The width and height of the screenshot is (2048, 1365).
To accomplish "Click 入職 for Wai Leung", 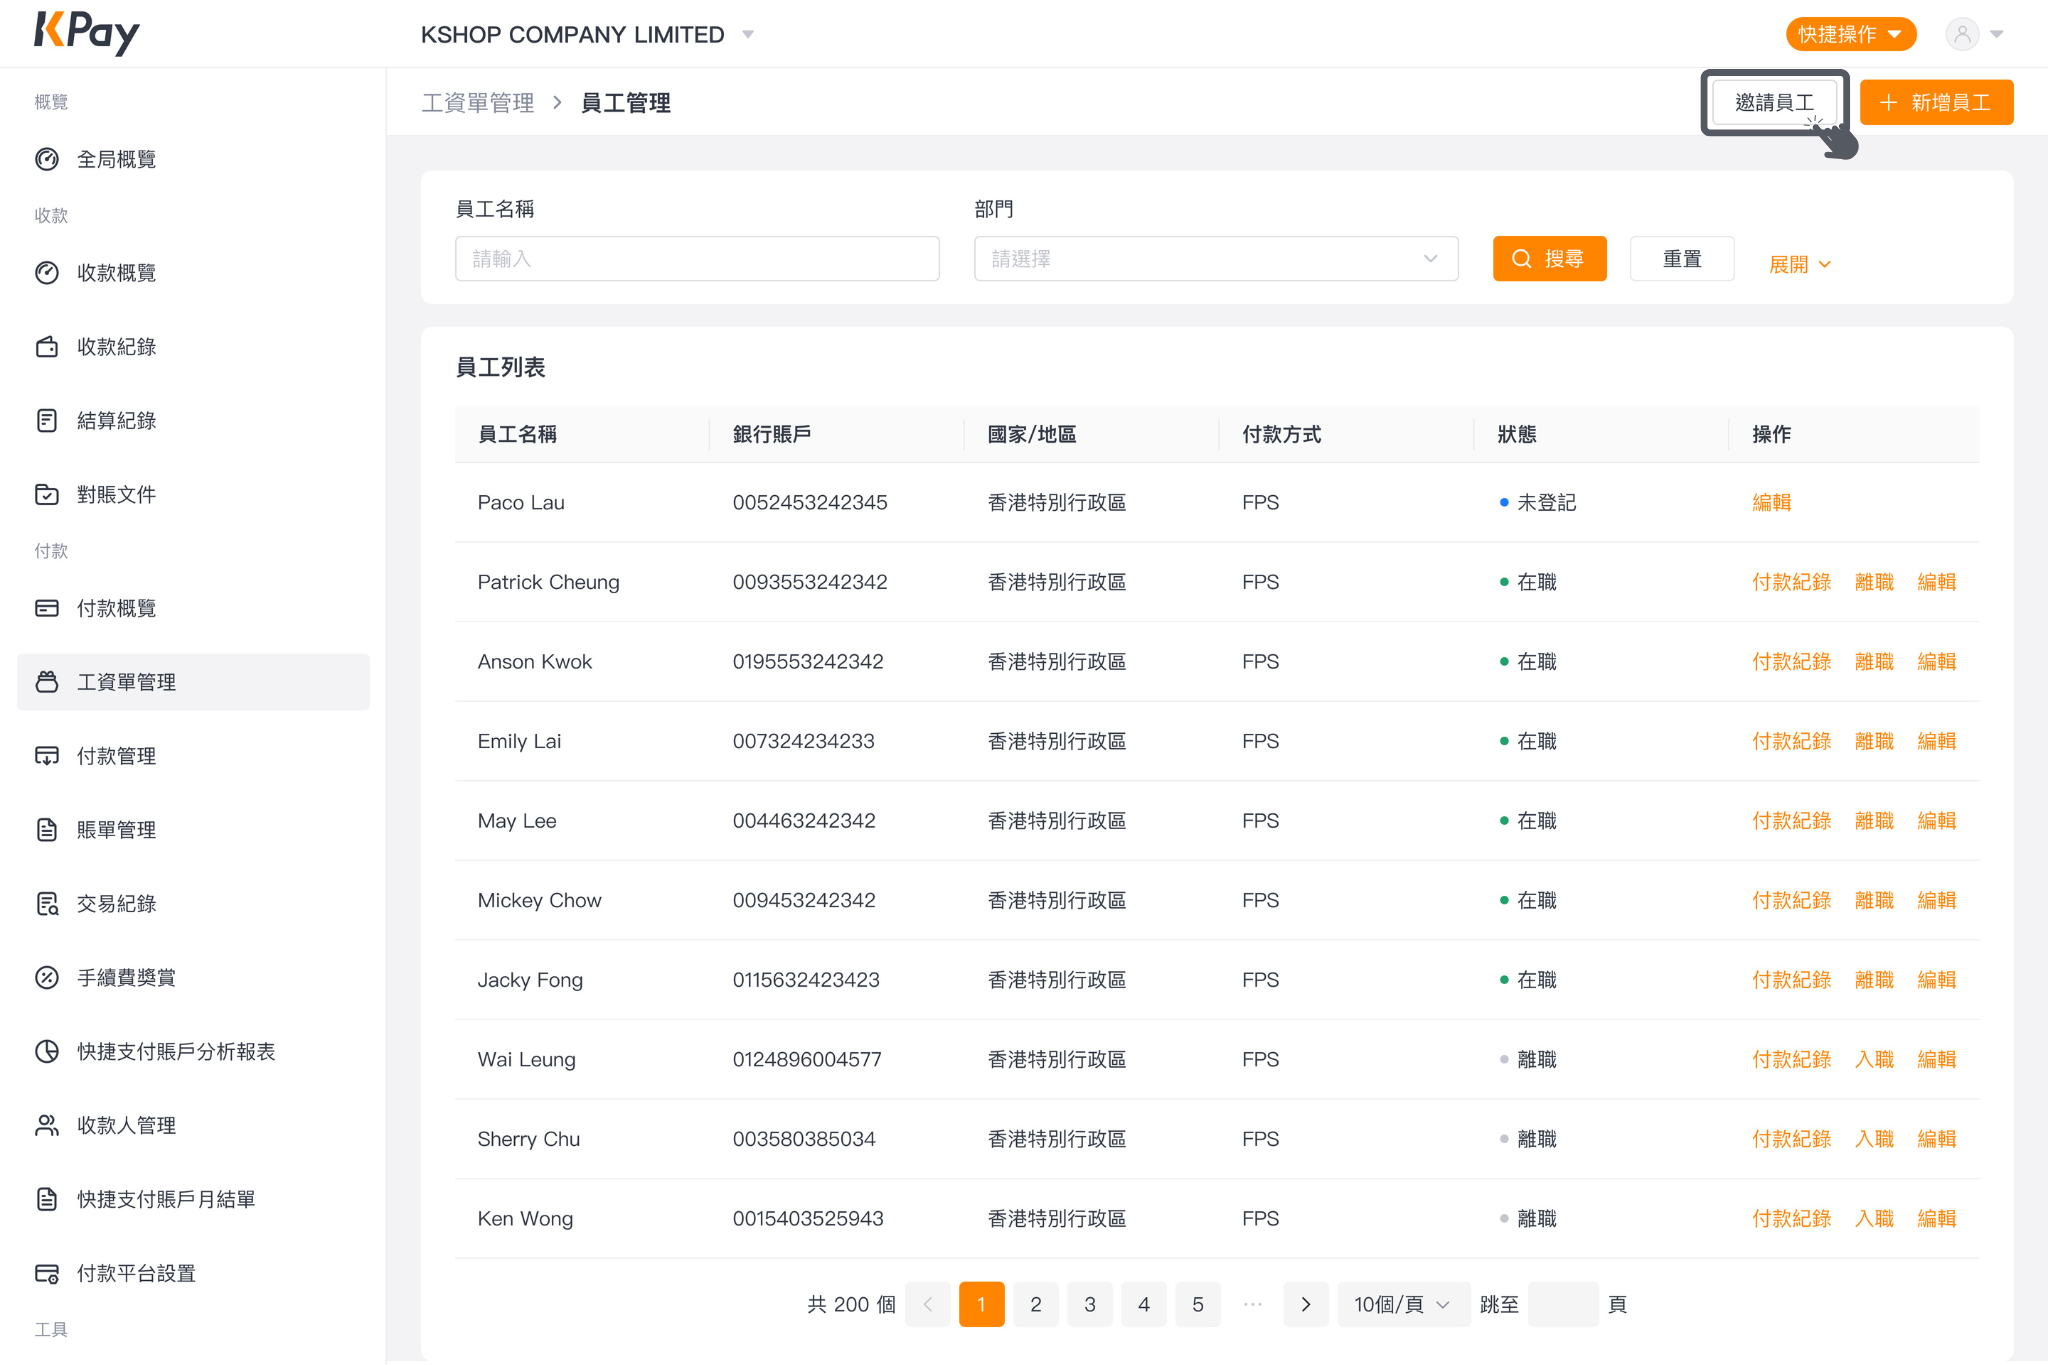I will point(1874,1060).
